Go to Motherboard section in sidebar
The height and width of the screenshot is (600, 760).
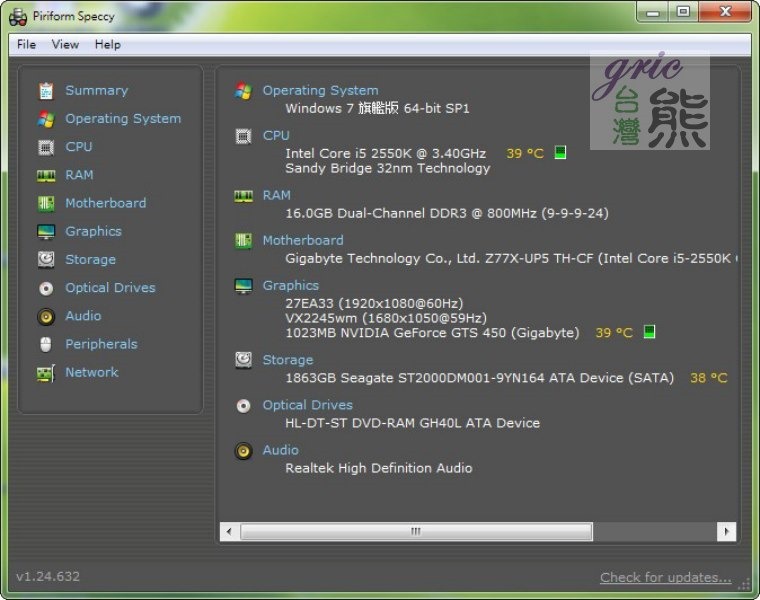[106, 203]
